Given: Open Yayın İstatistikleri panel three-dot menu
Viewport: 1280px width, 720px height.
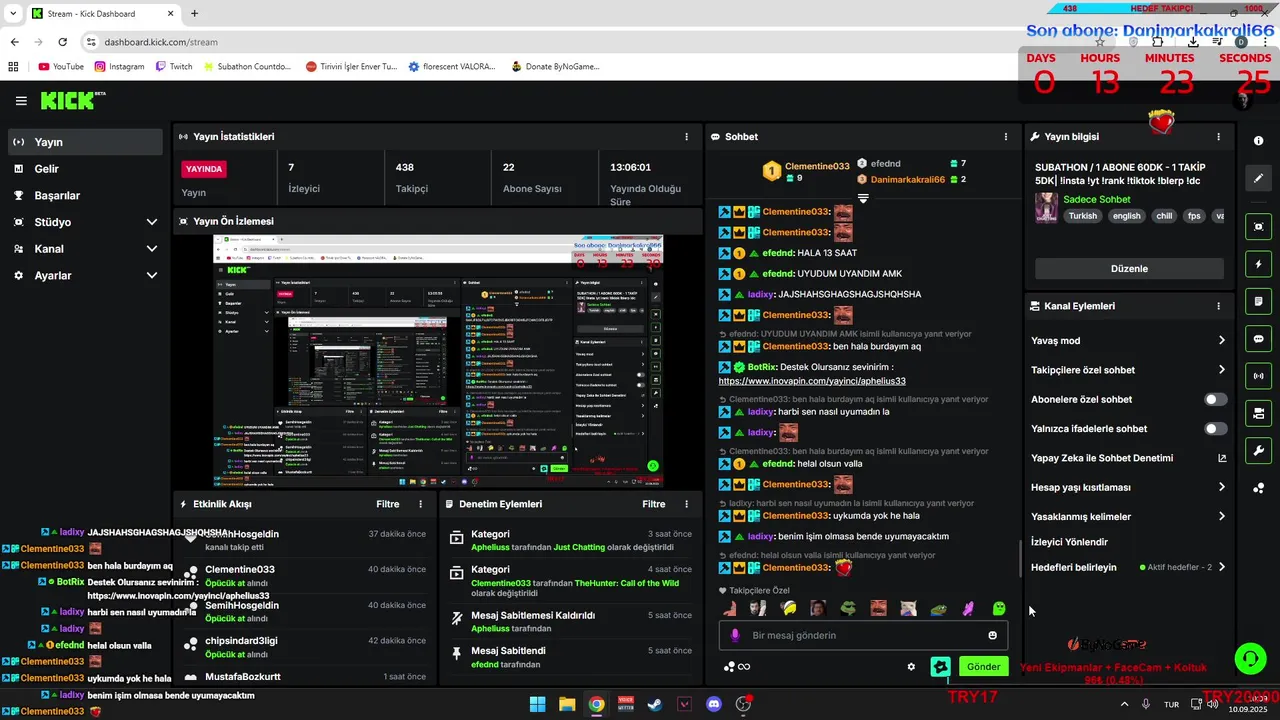Looking at the screenshot, I should coord(686,137).
